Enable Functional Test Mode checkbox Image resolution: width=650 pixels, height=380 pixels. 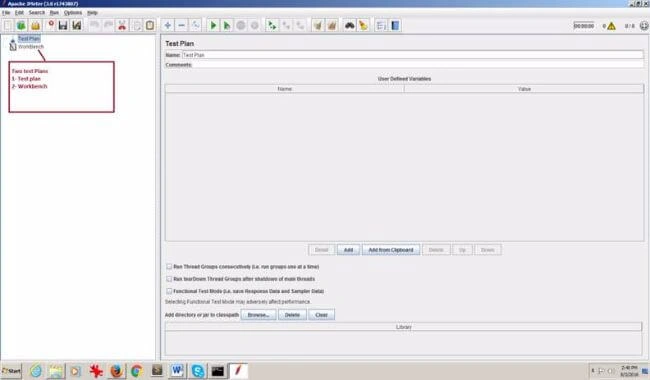[169, 291]
